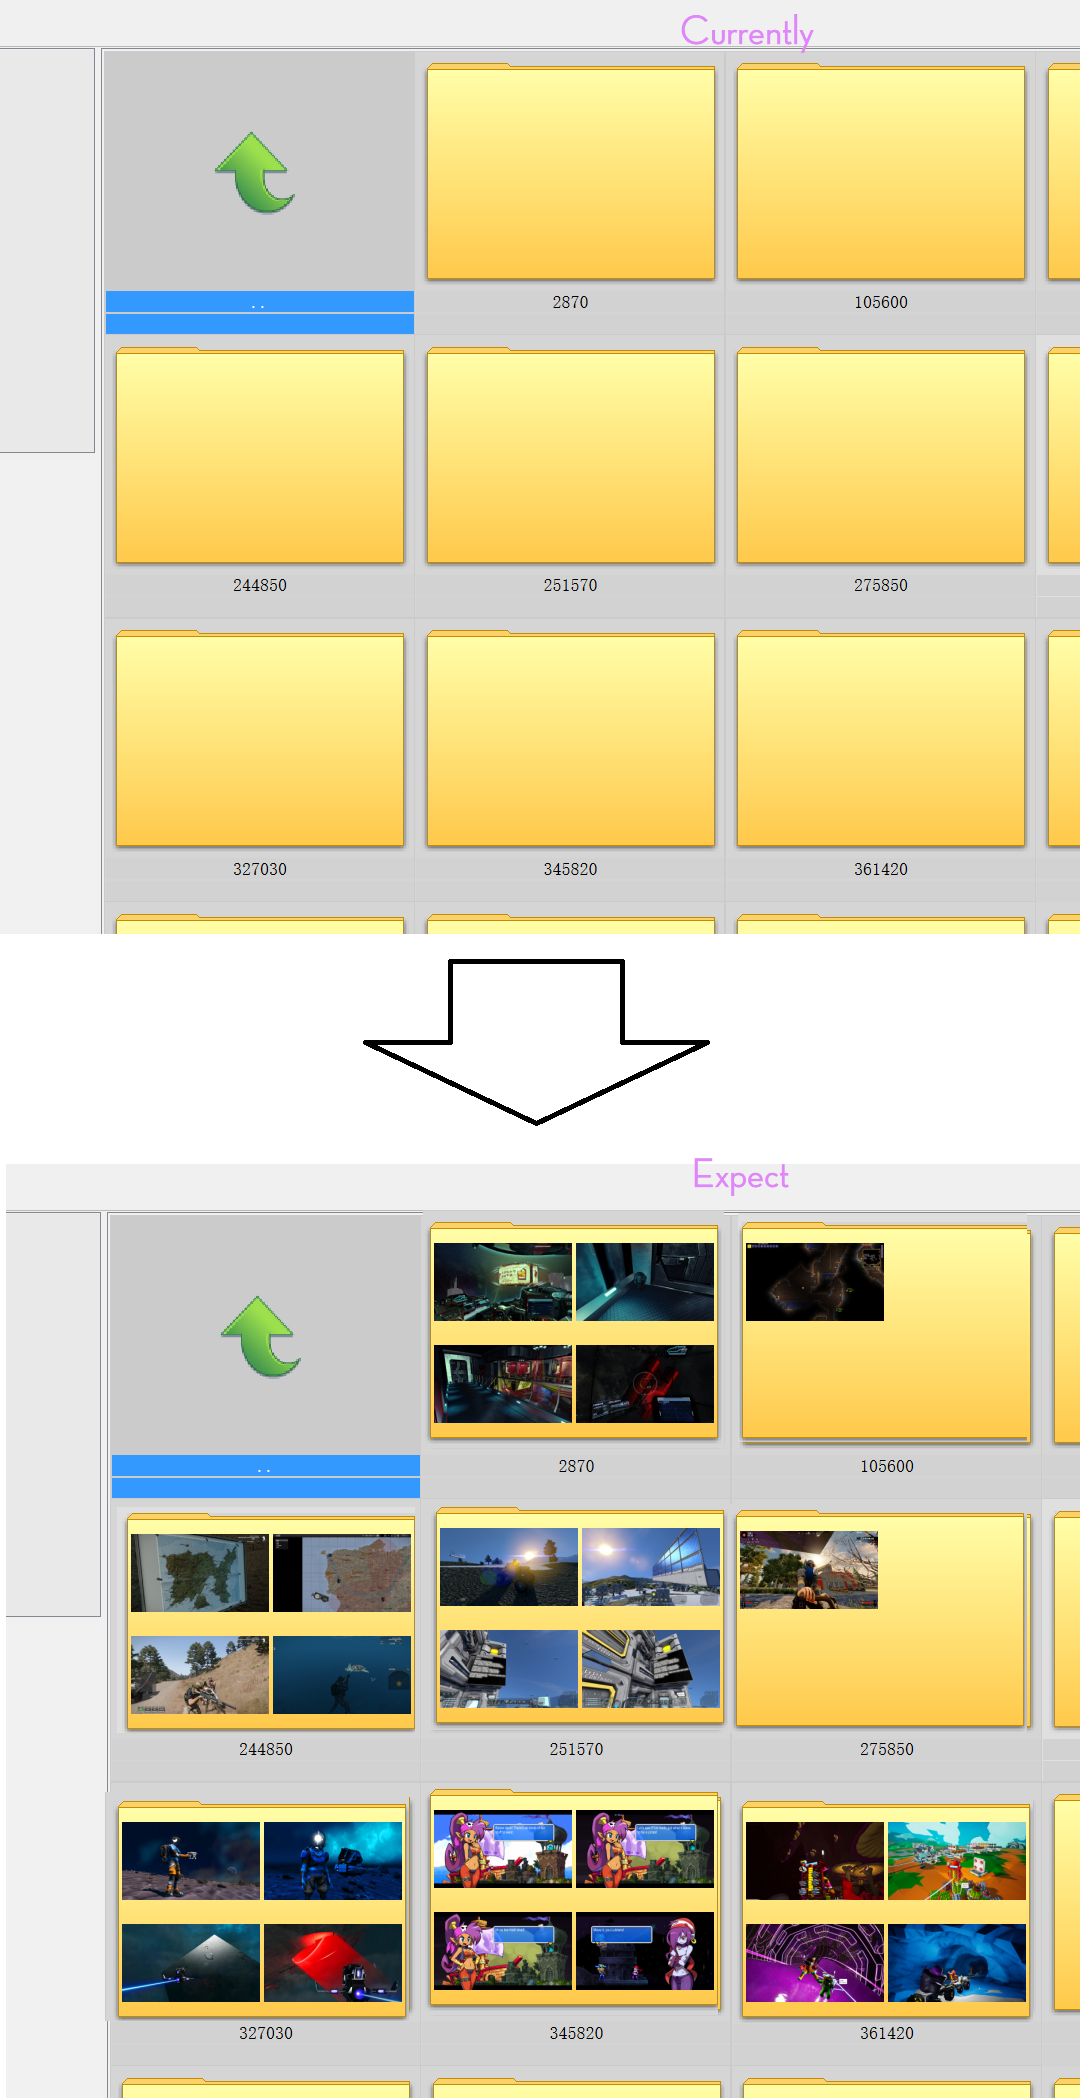Open folder 251570 icon in Expect view

580,1617
